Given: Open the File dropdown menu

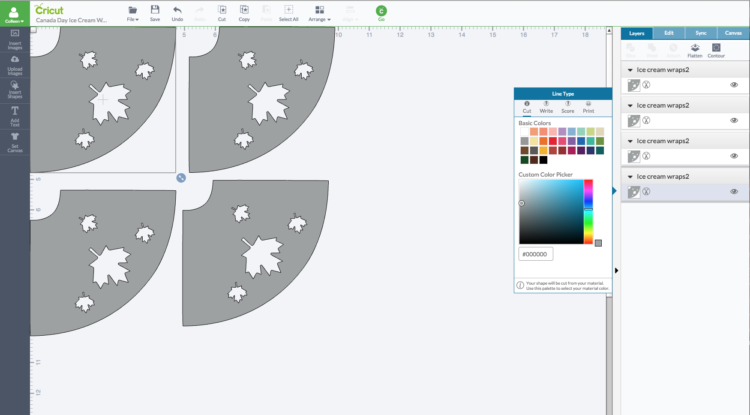Looking at the screenshot, I should pos(132,13).
